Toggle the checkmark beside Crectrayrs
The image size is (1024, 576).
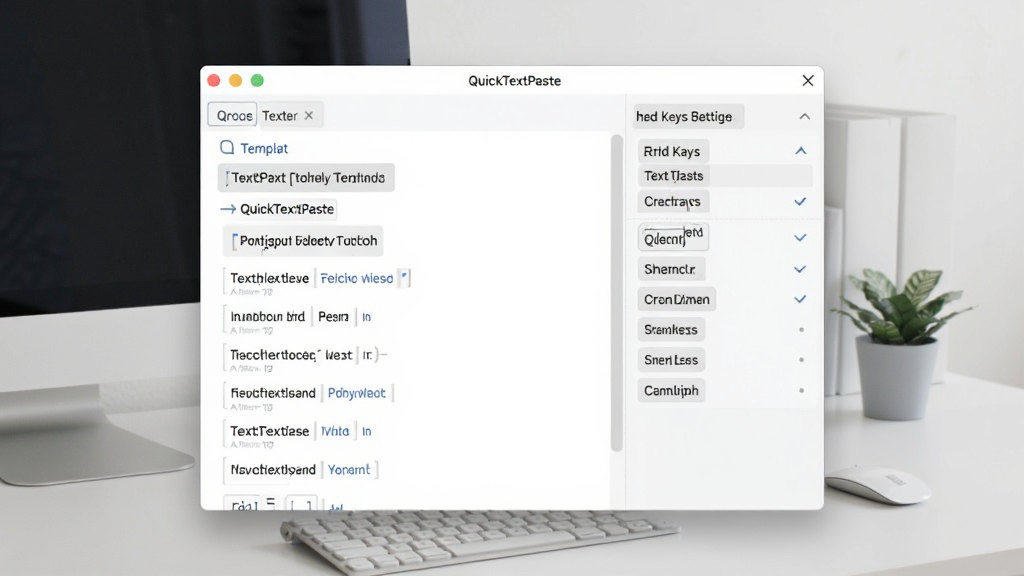click(800, 201)
